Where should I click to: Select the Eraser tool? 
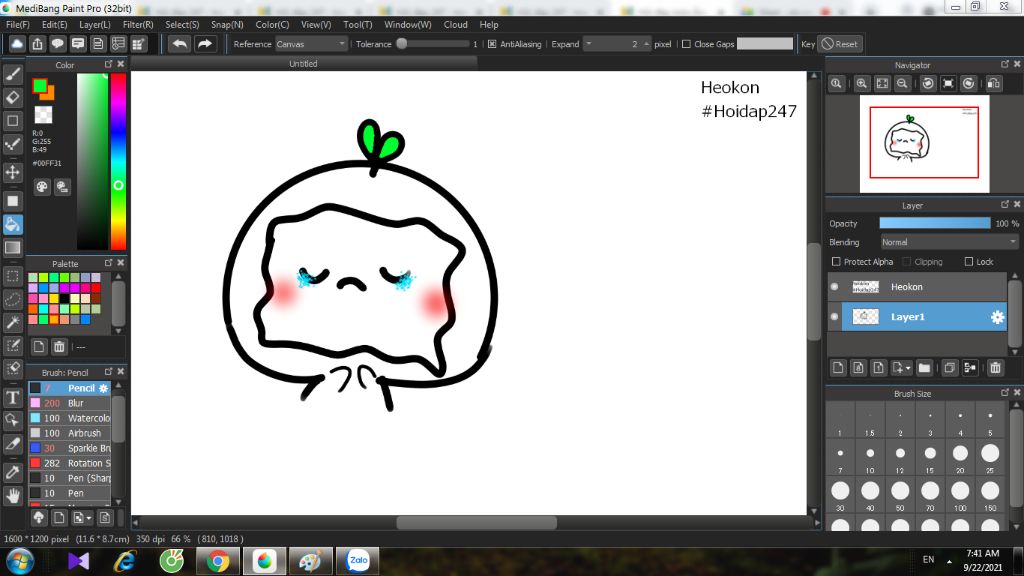[12, 98]
